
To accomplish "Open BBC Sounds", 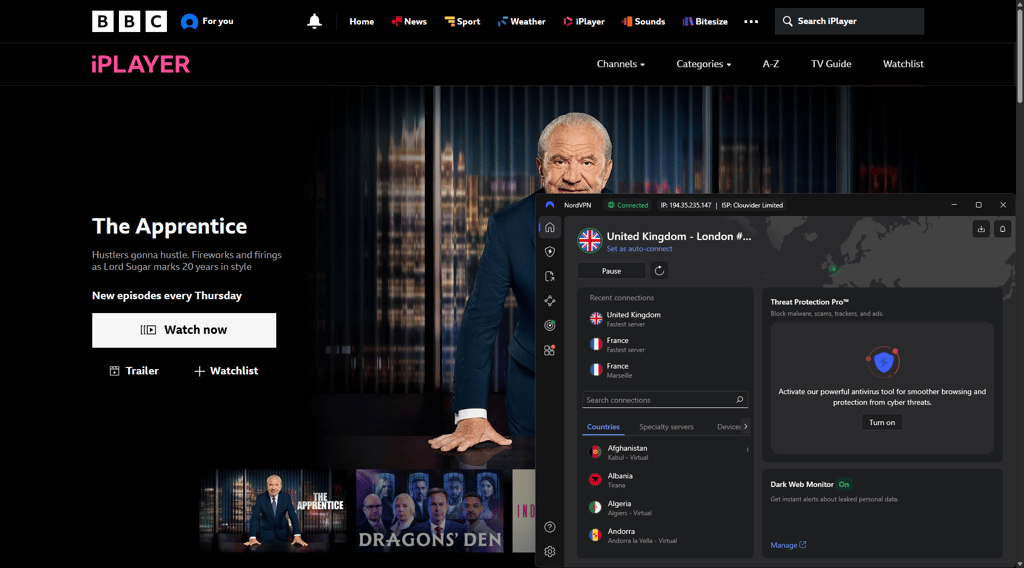I will point(643,22).
